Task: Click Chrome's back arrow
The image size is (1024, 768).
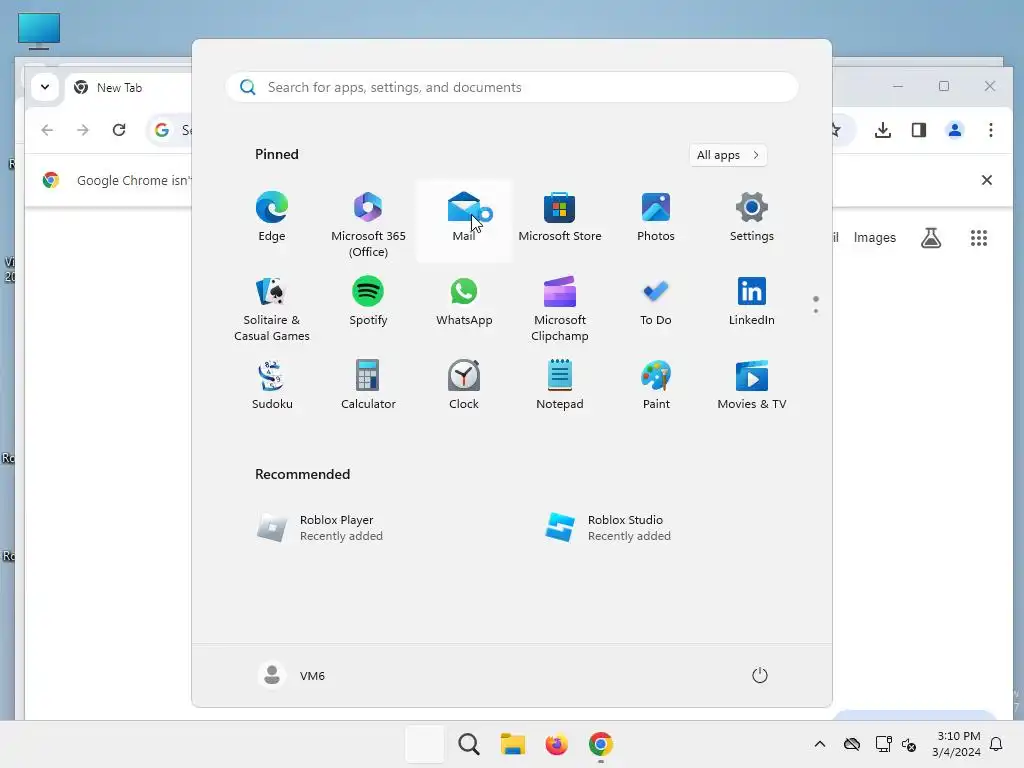Action: click(x=47, y=130)
